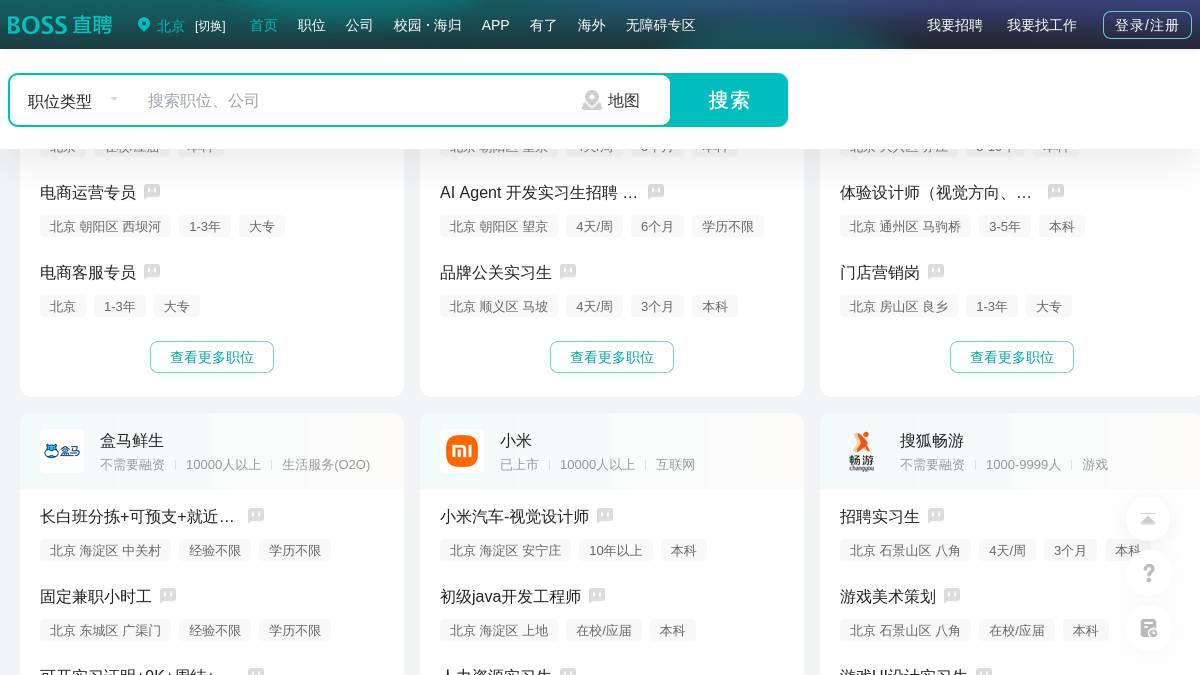
Task: Open the 海外 menu item
Action: coord(592,25)
